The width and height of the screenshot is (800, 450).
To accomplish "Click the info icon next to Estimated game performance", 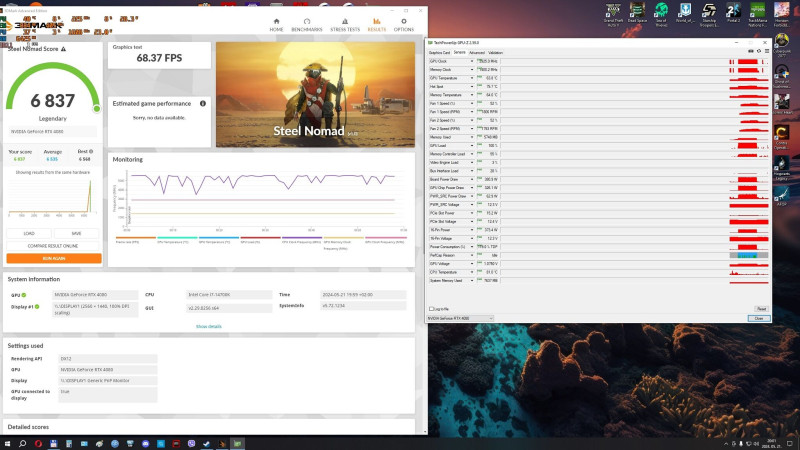I will [x=203, y=104].
